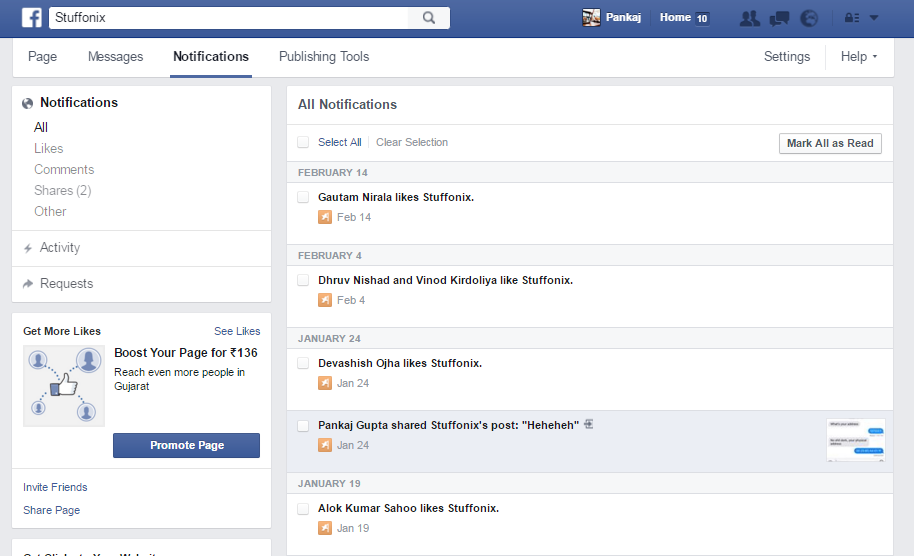Viewport: 914px width, 556px height.
Task: Open notification "Gautam Nirala likes Stuffonix."
Action: (x=396, y=197)
